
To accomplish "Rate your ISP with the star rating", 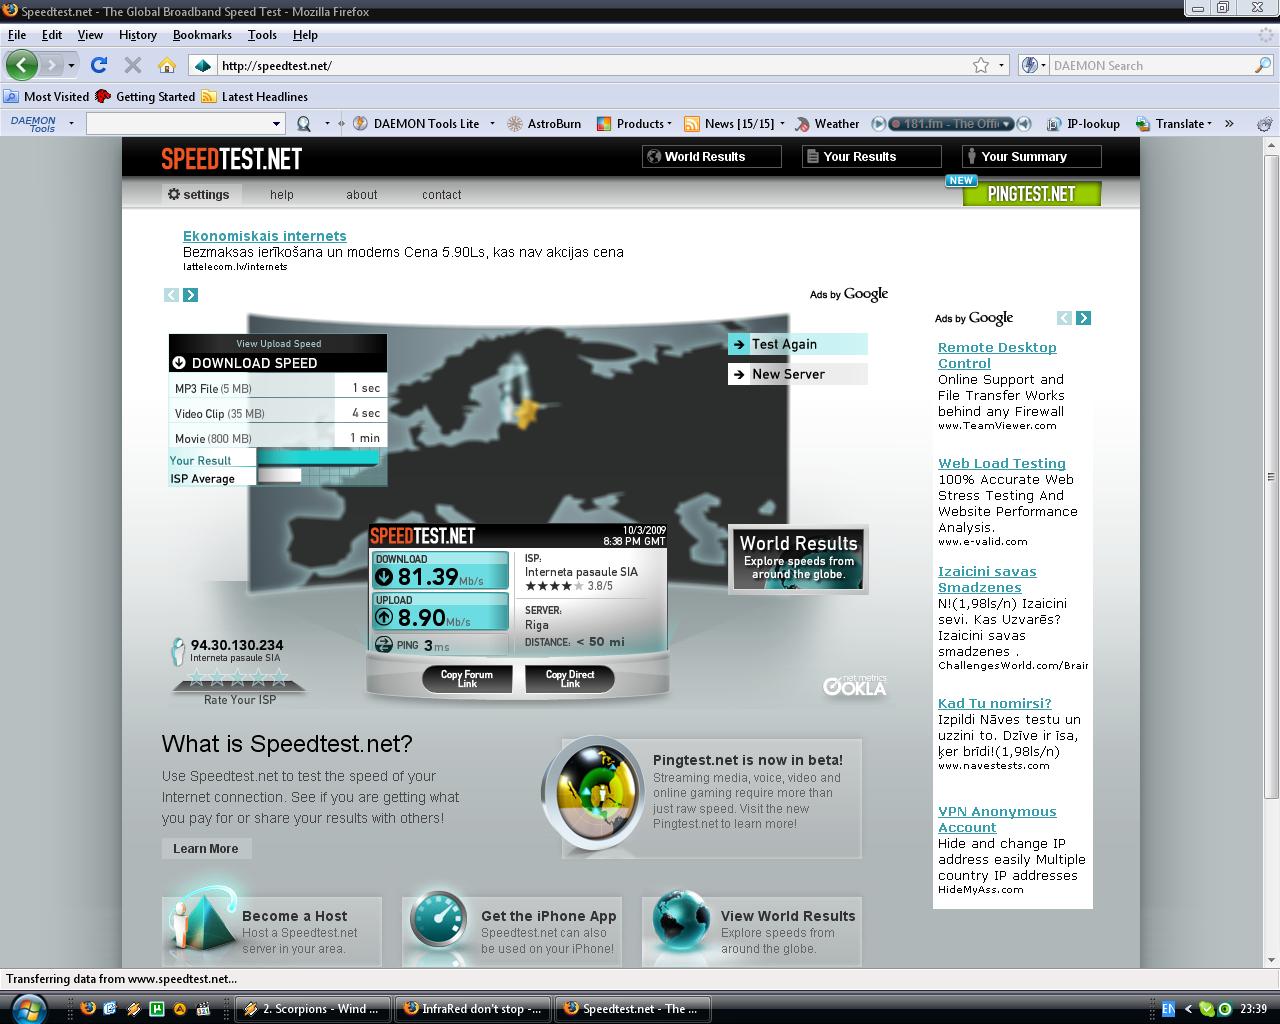I will click(x=239, y=679).
